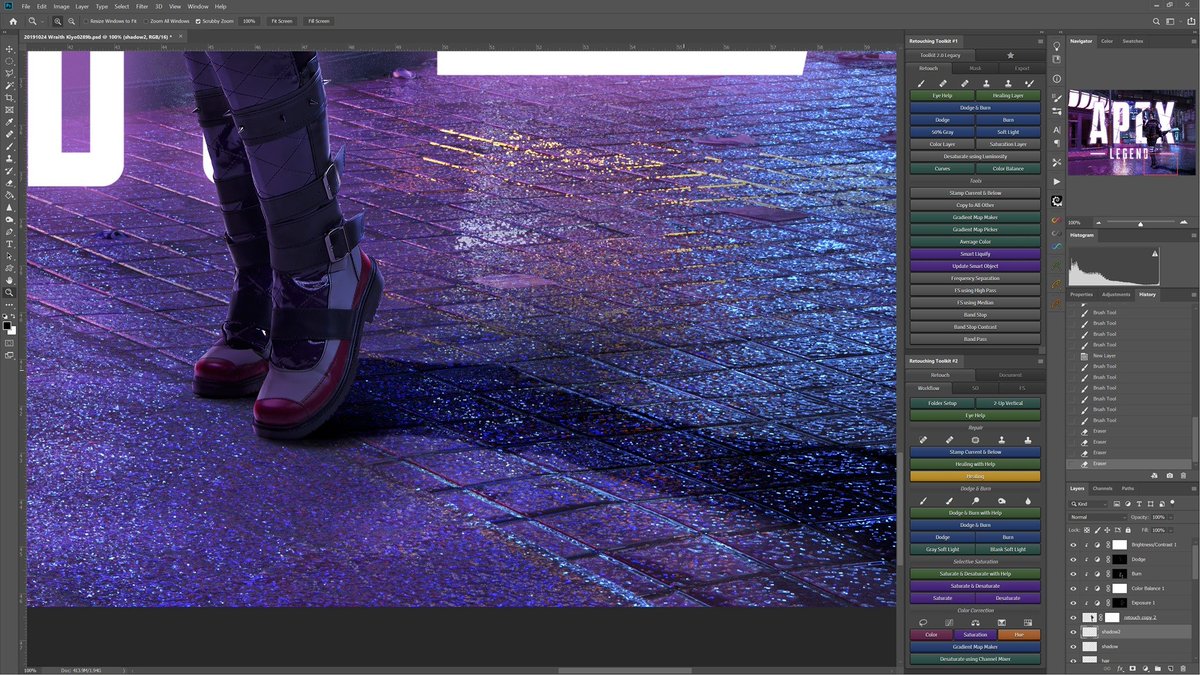This screenshot has width=1200, height=675.
Task: Select the Pen tool
Action: tap(10, 231)
